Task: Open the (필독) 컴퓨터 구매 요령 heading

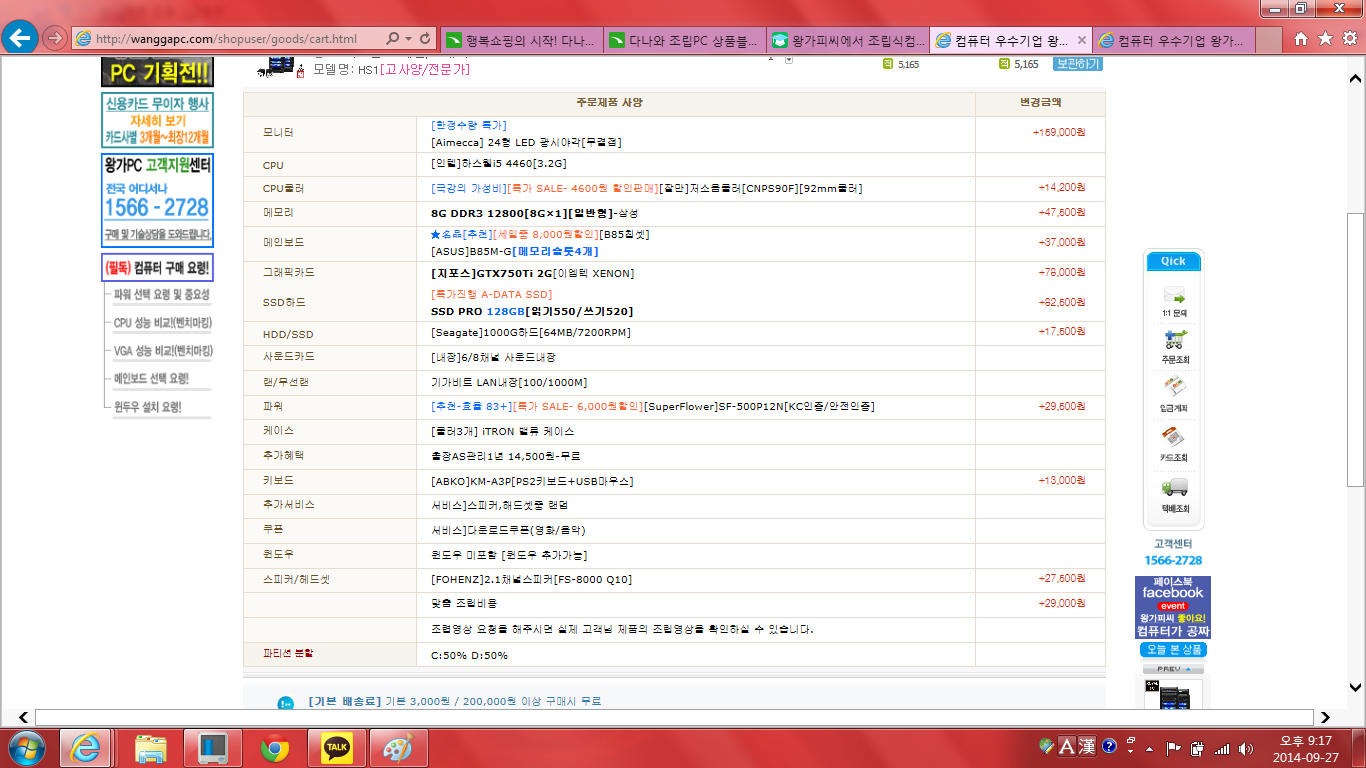Action: tap(157, 267)
